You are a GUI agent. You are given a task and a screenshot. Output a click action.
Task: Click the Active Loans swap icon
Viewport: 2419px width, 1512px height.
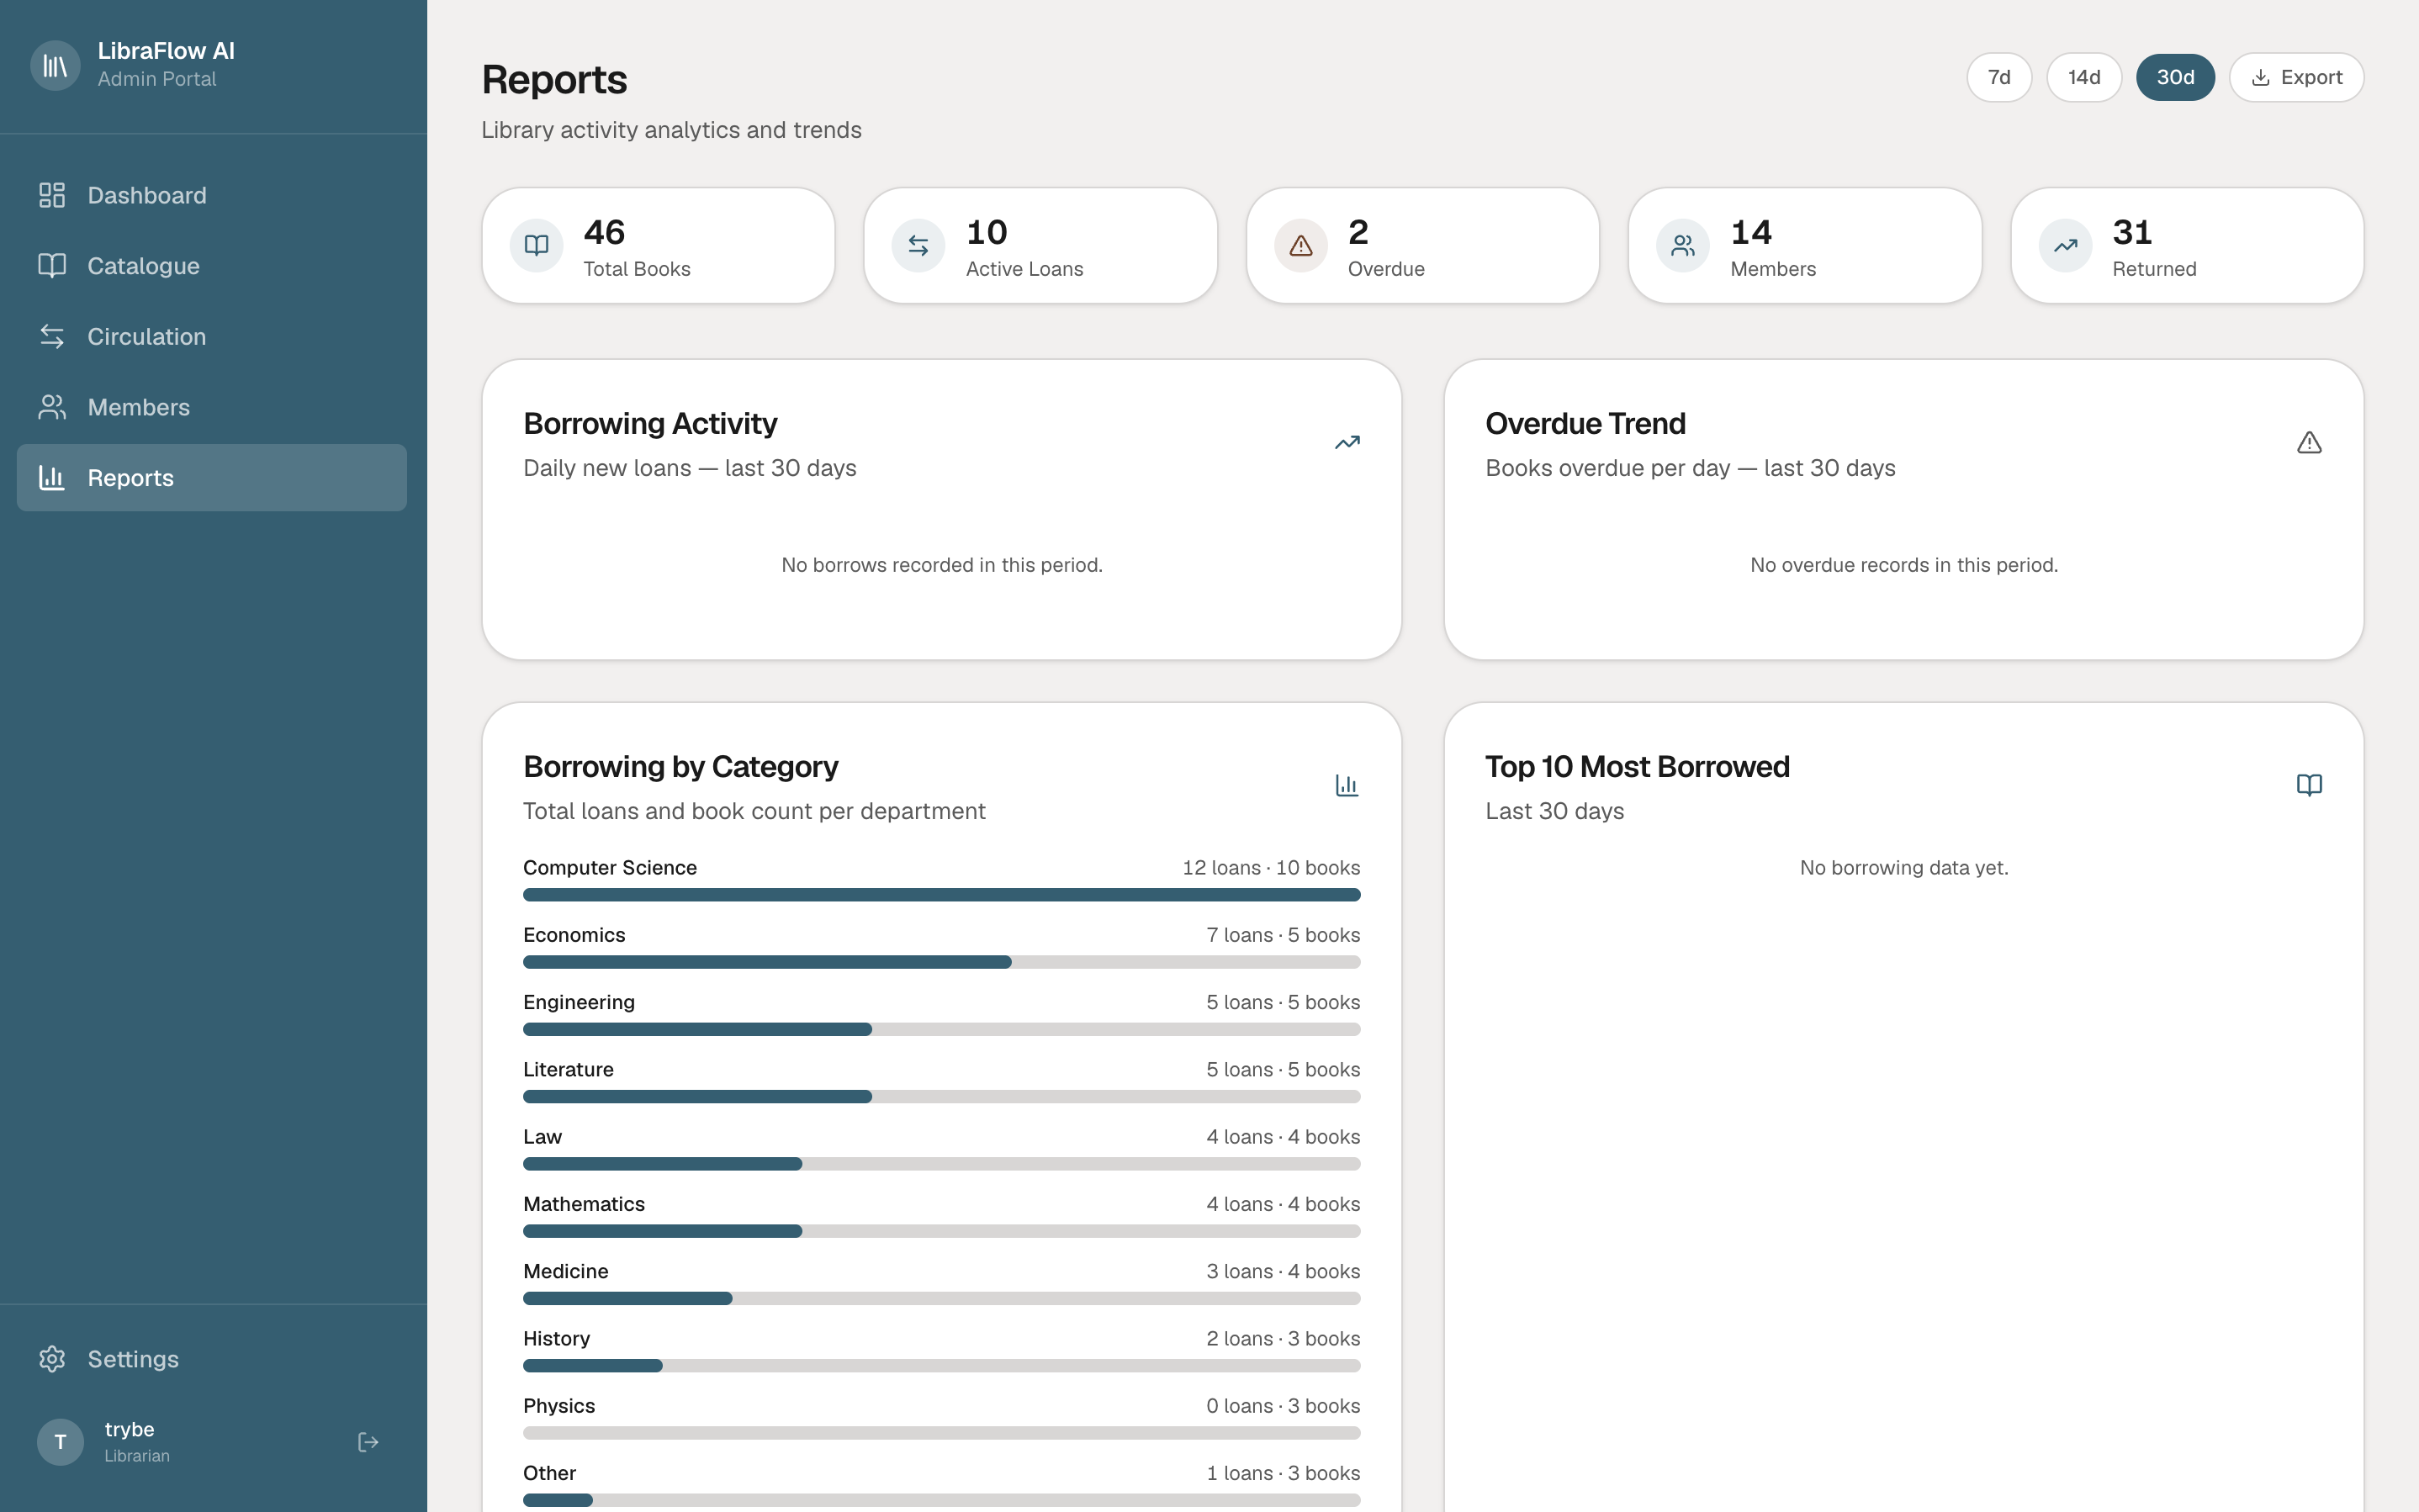click(918, 245)
